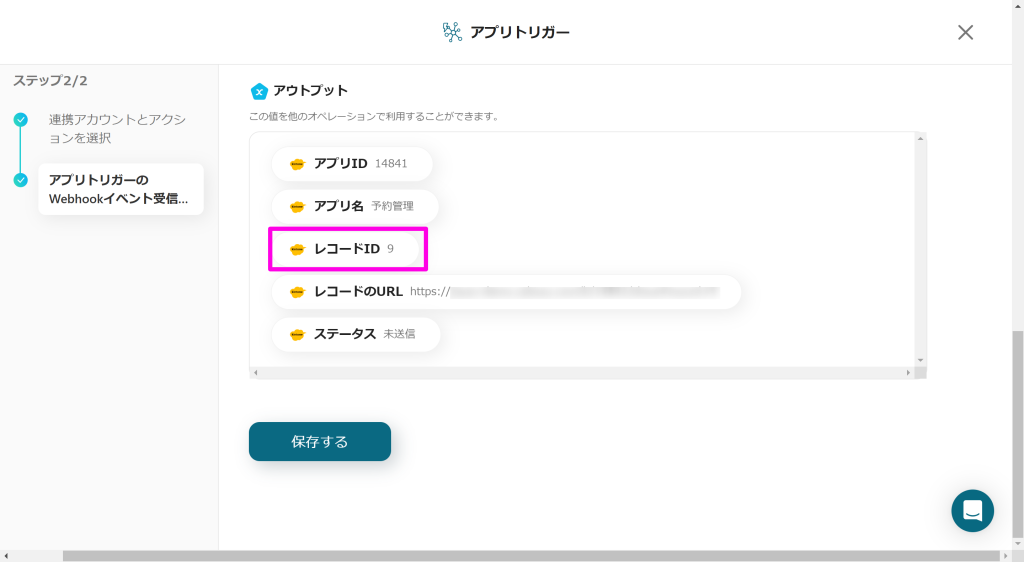The image size is (1024, 562).
Task: Click the kintone icon beside ステータス
Action: click(x=297, y=334)
